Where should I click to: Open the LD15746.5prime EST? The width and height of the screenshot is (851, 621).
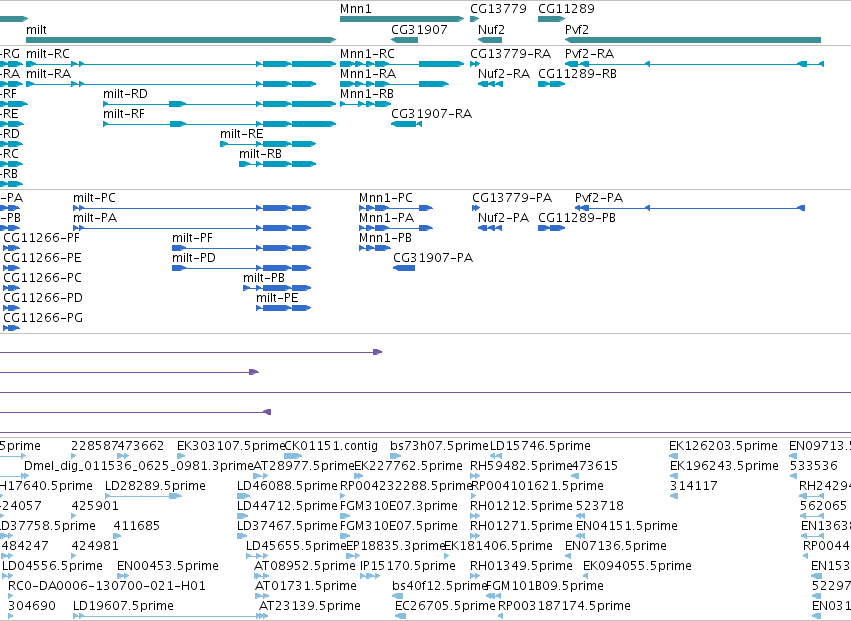[540, 446]
